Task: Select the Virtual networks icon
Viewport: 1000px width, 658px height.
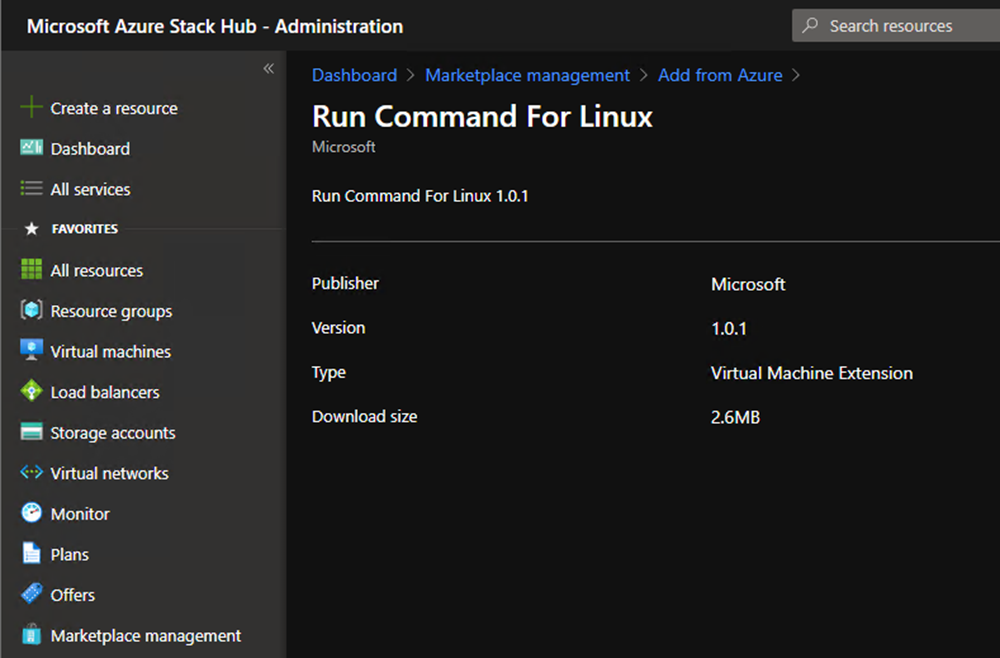Action: click(31, 473)
